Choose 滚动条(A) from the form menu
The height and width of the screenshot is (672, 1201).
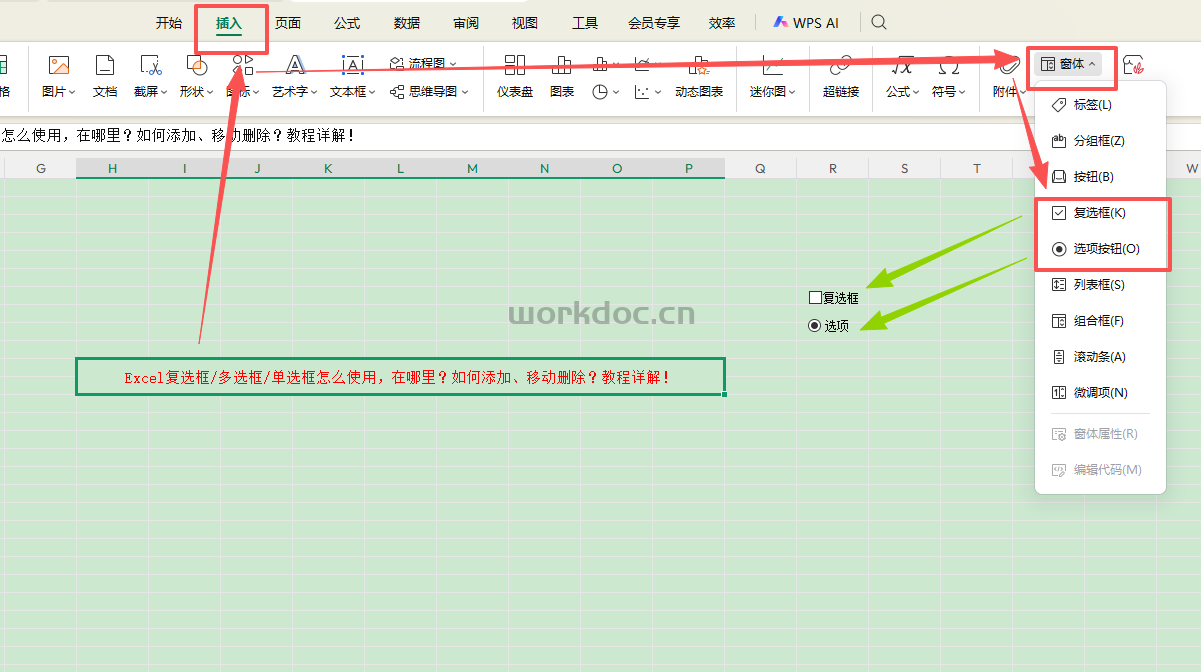(1100, 357)
